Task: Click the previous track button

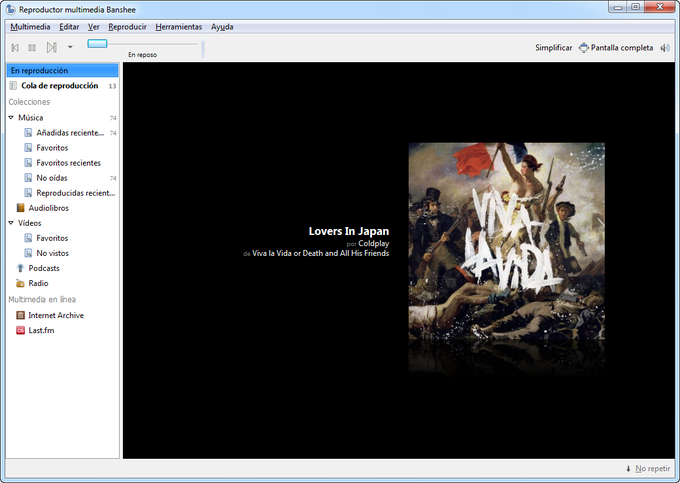Action: (x=15, y=47)
